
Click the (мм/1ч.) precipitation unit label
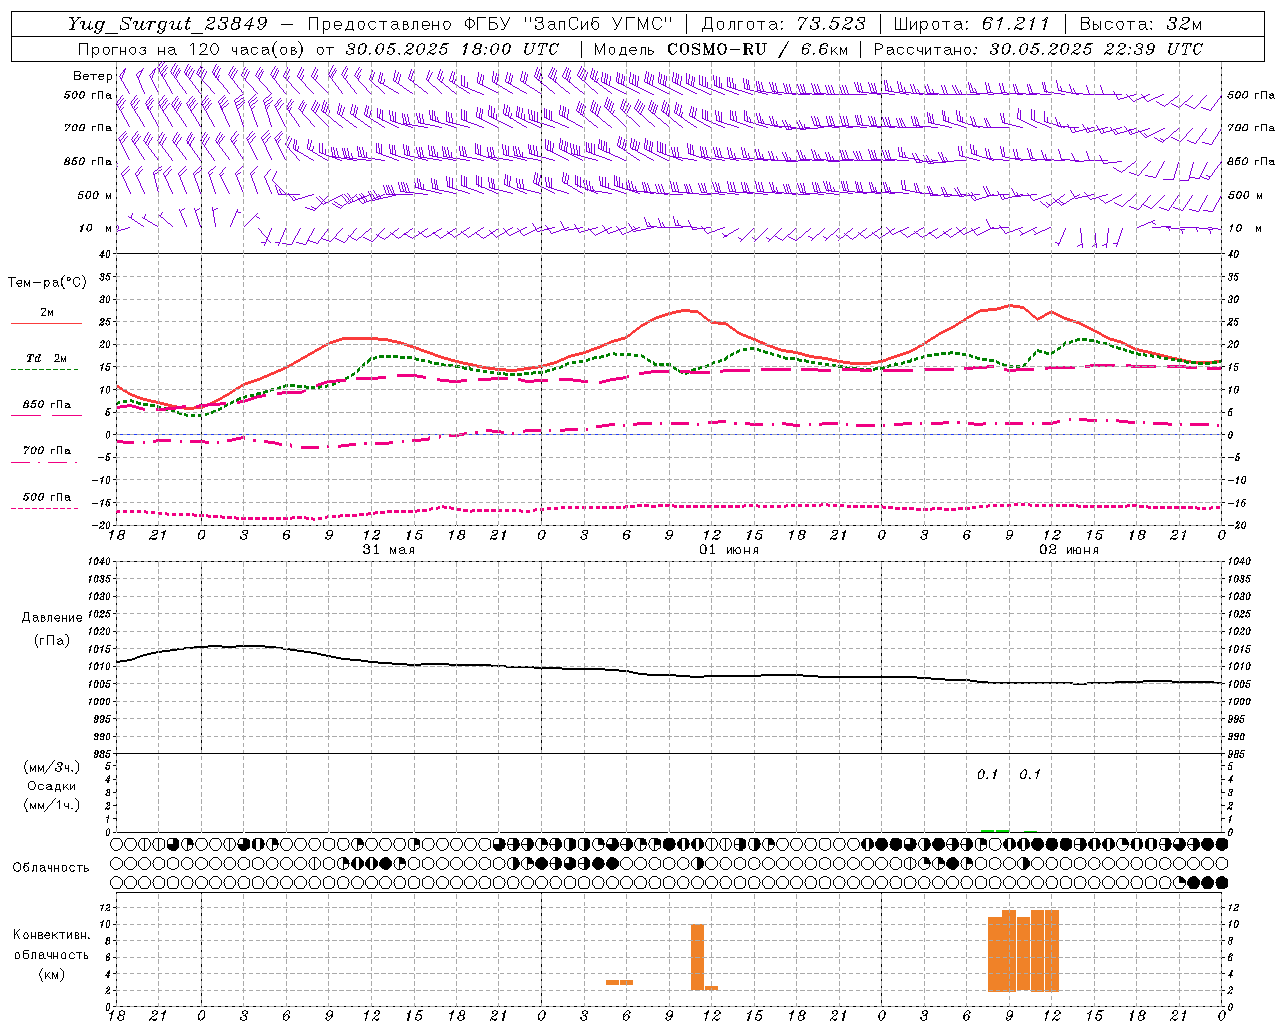[52, 805]
